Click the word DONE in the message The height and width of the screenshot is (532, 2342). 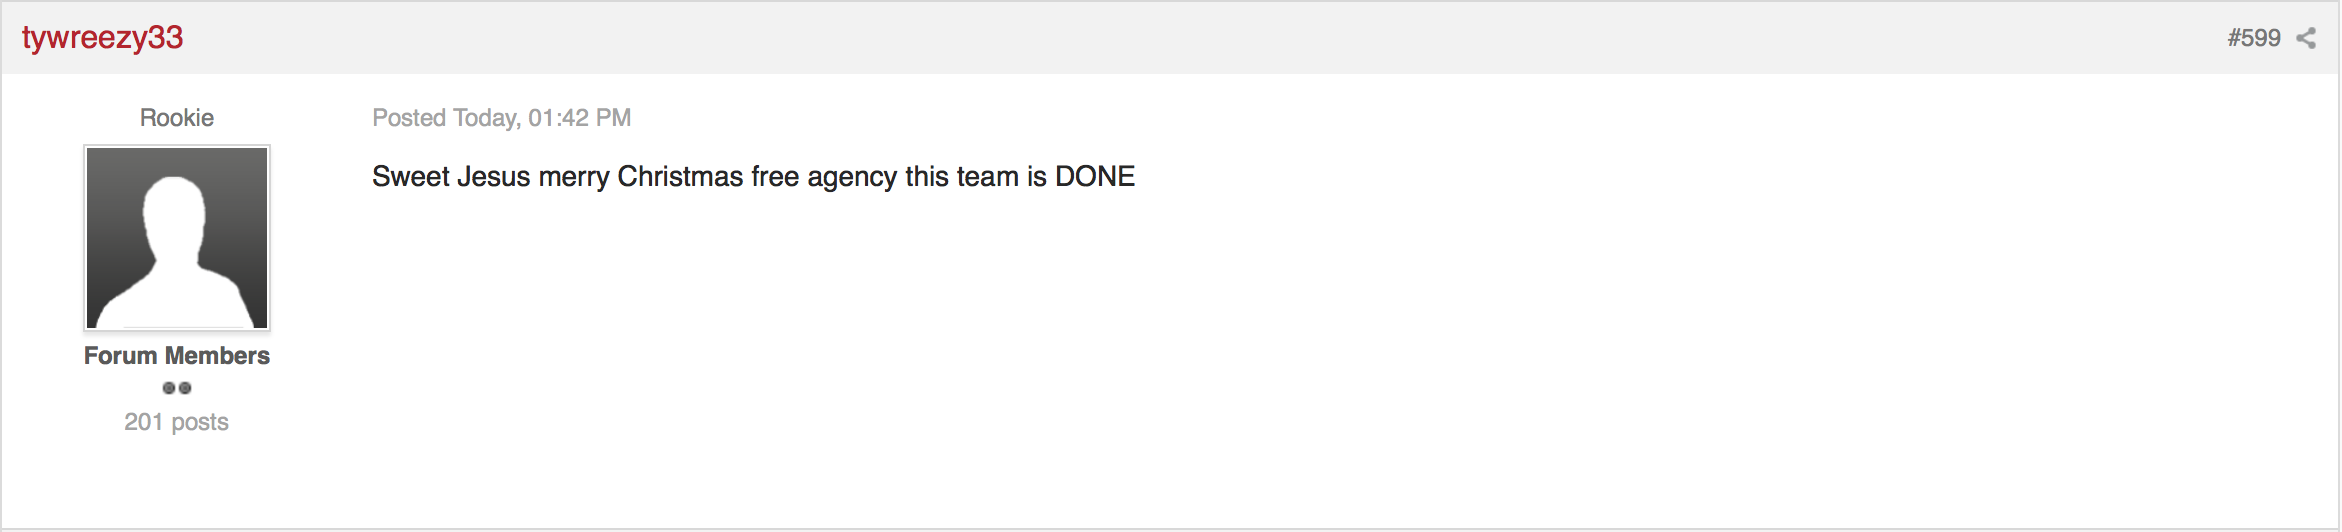(1095, 176)
